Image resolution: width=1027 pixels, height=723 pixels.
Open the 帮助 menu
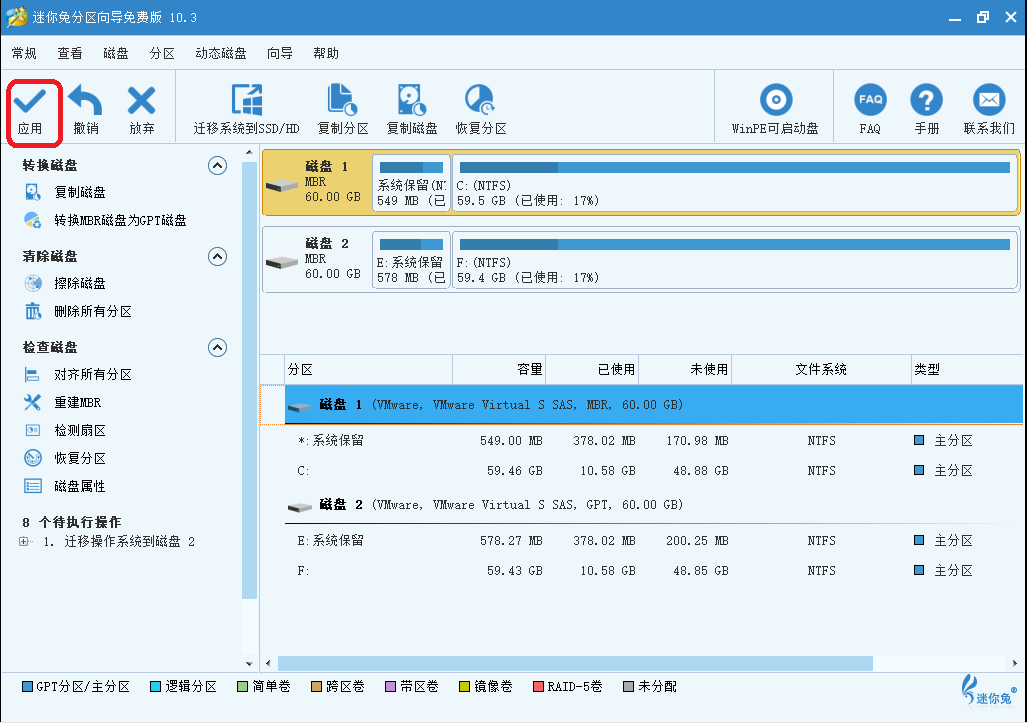coord(326,53)
